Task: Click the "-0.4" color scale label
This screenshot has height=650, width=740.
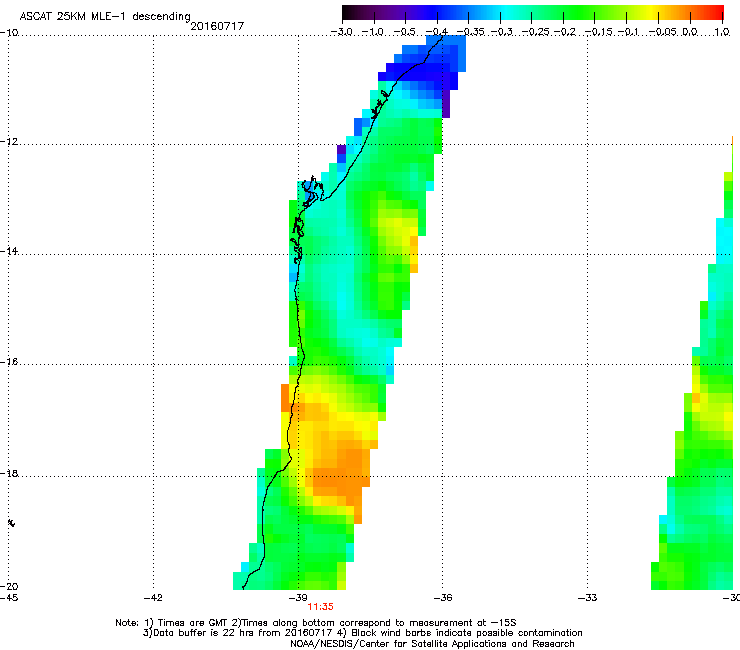Action: tap(437, 32)
